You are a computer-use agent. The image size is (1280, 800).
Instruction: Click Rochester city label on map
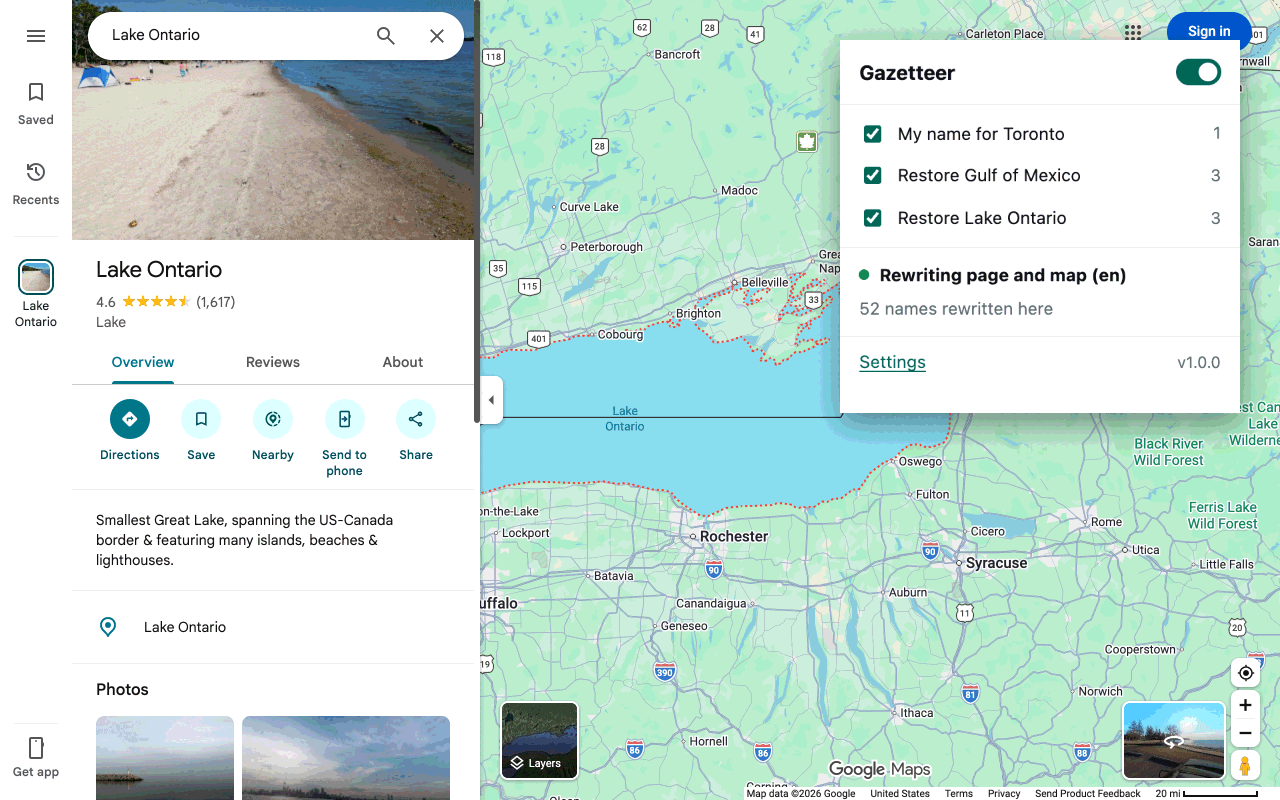(x=734, y=536)
